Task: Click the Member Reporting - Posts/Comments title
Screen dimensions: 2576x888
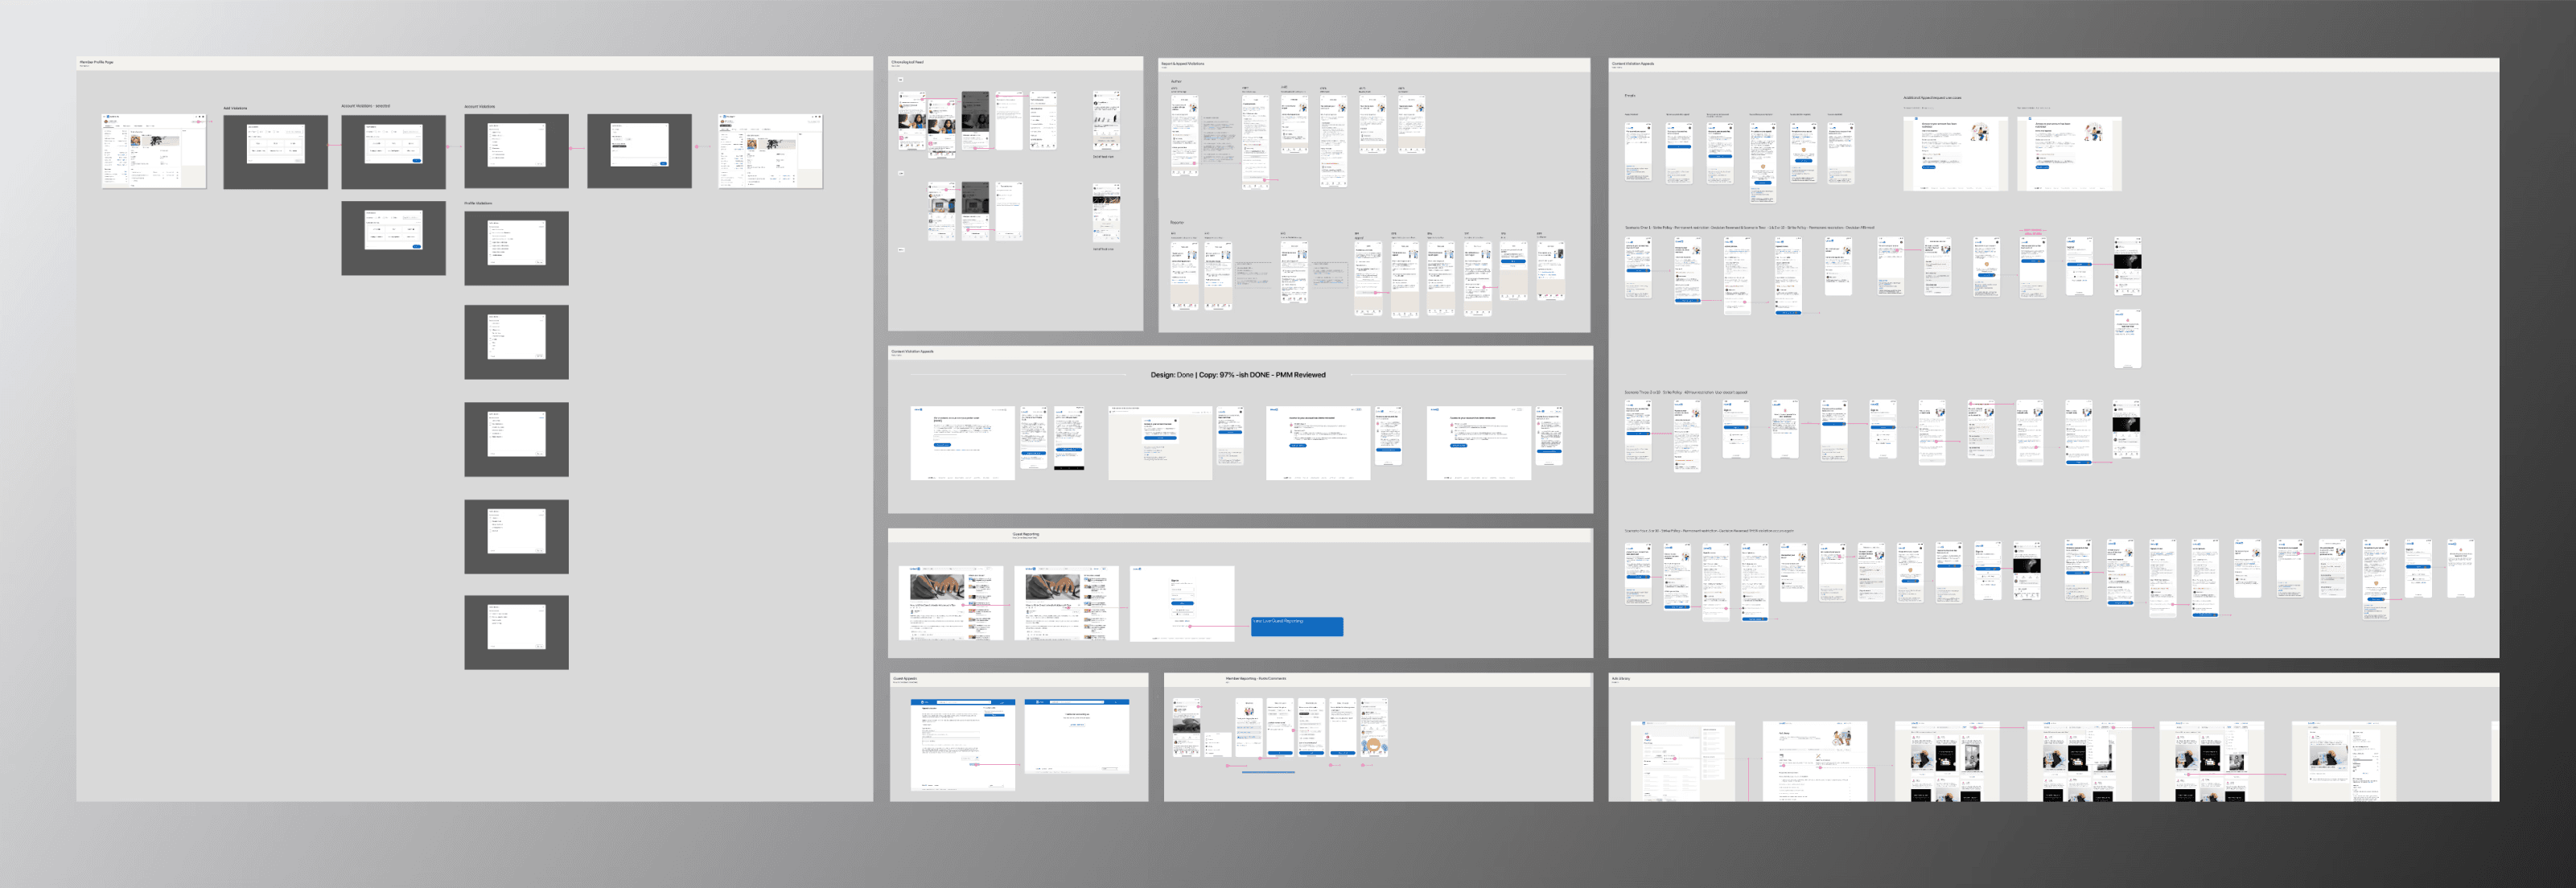Action: coord(1255,678)
